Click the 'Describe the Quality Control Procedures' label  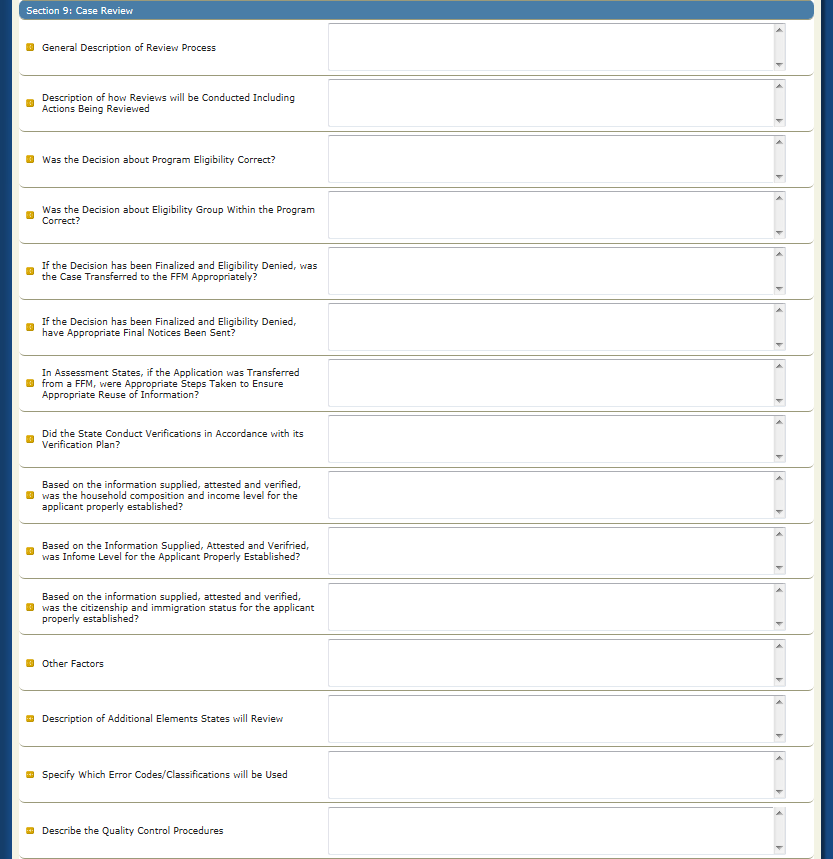(133, 831)
